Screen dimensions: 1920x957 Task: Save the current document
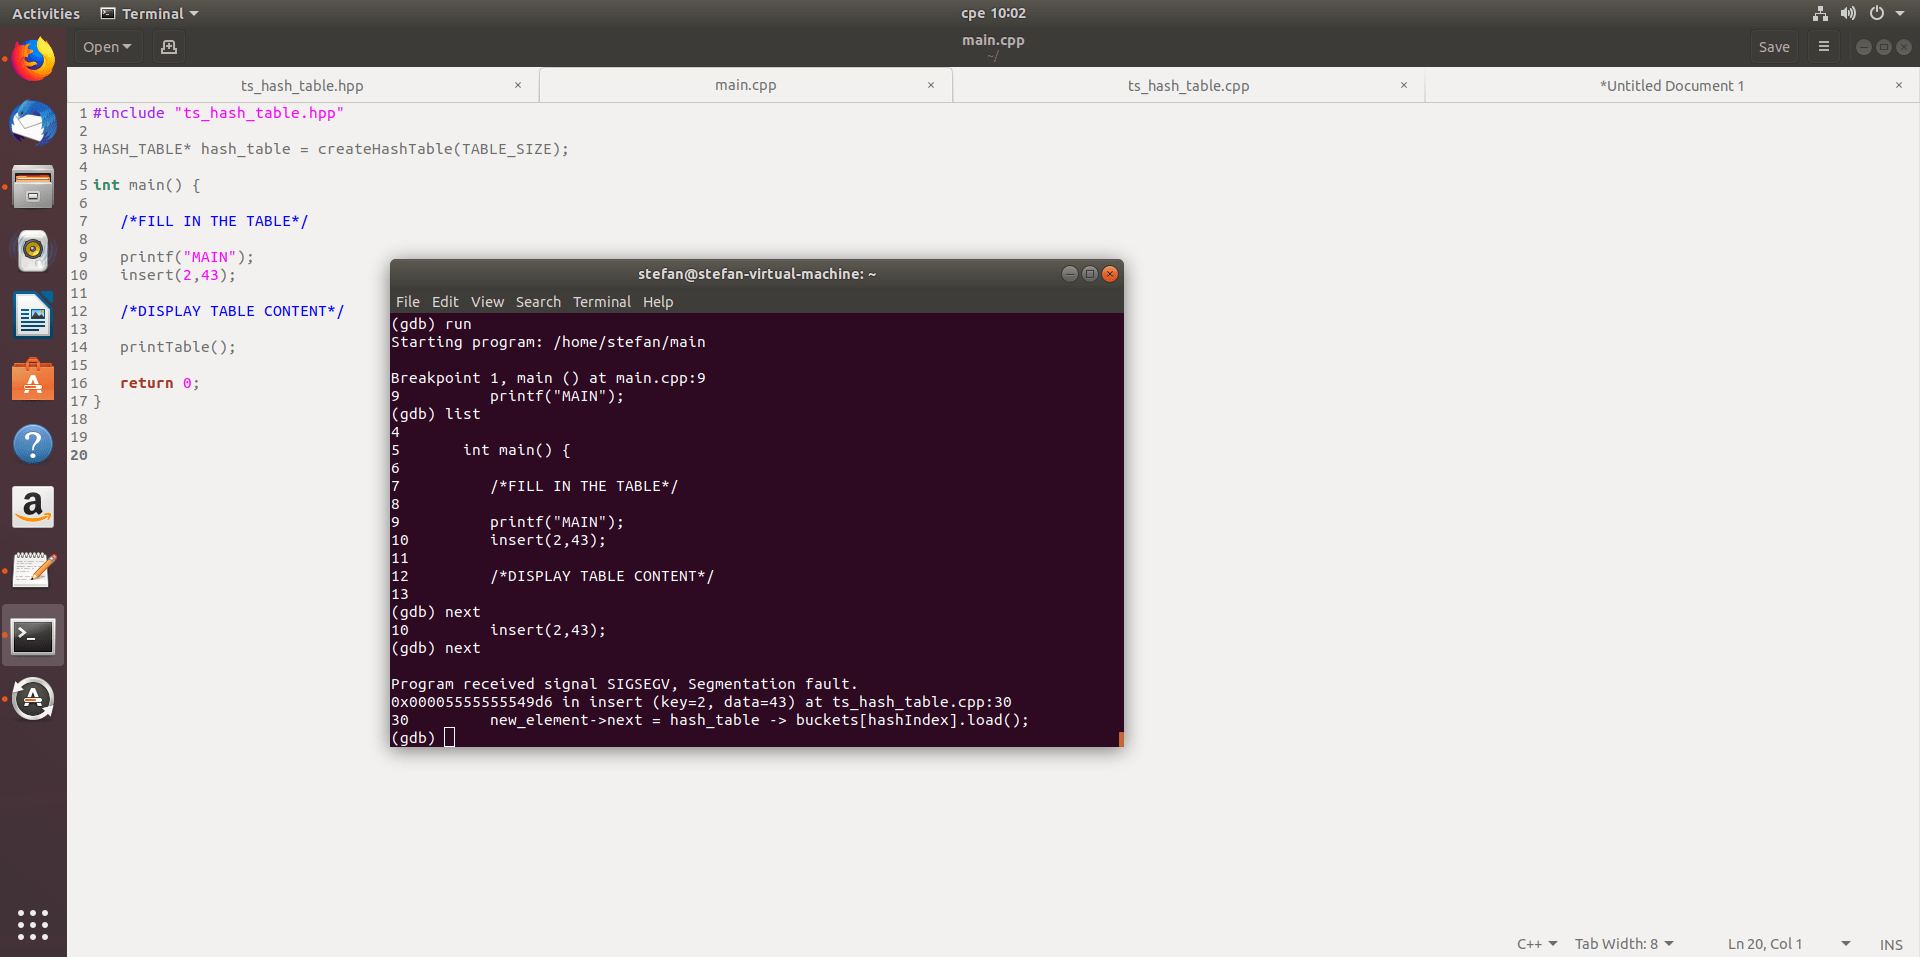click(1774, 46)
